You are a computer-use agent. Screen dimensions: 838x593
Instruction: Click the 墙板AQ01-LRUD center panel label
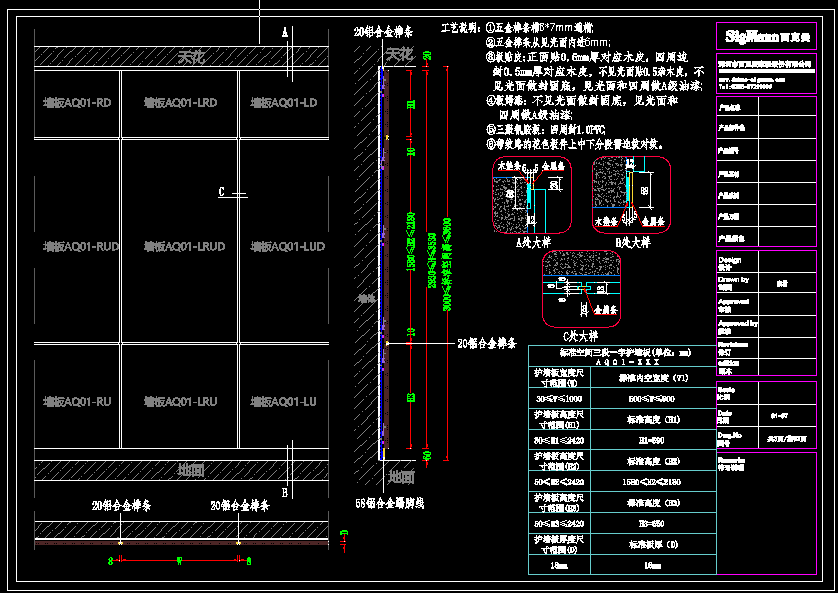coord(184,247)
